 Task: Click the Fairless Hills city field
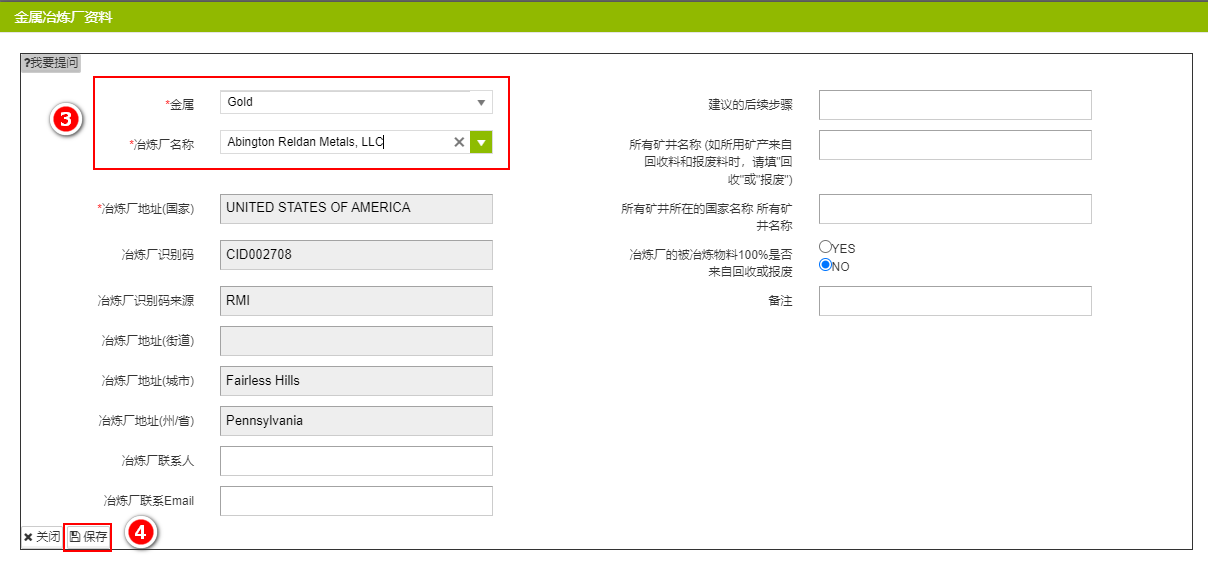(x=356, y=381)
